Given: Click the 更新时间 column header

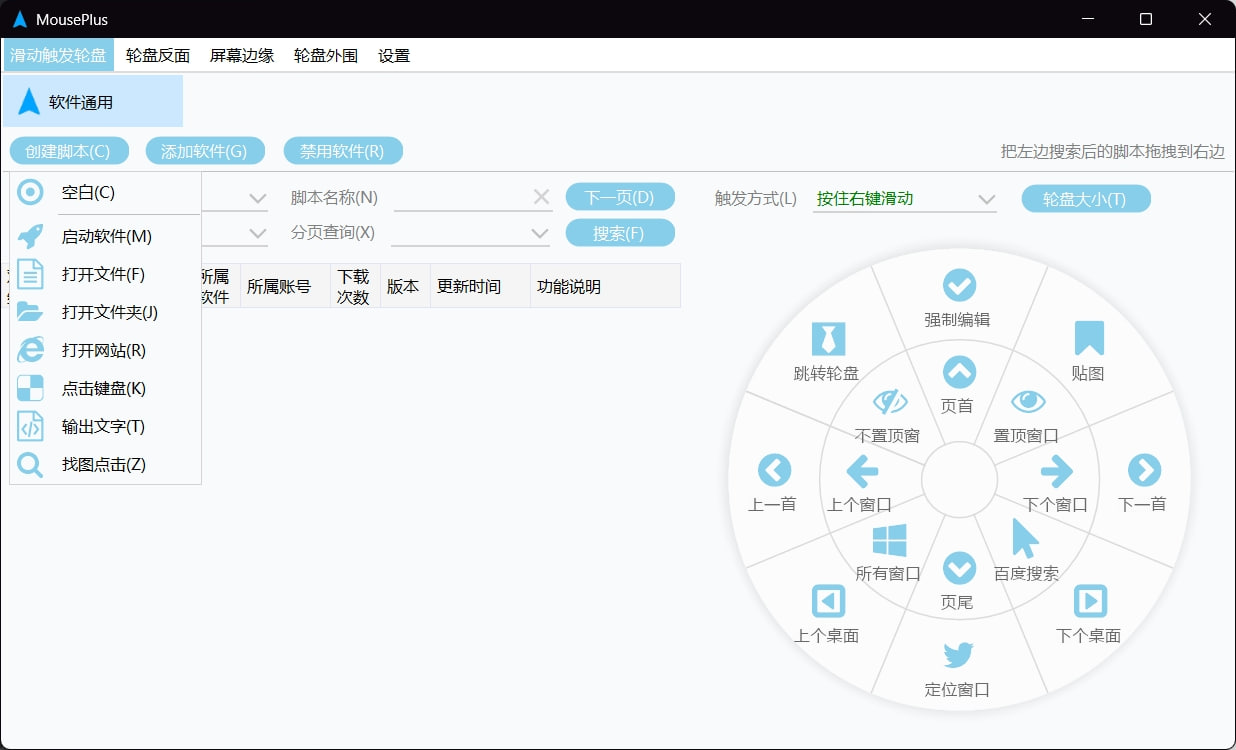Looking at the screenshot, I should point(480,286).
